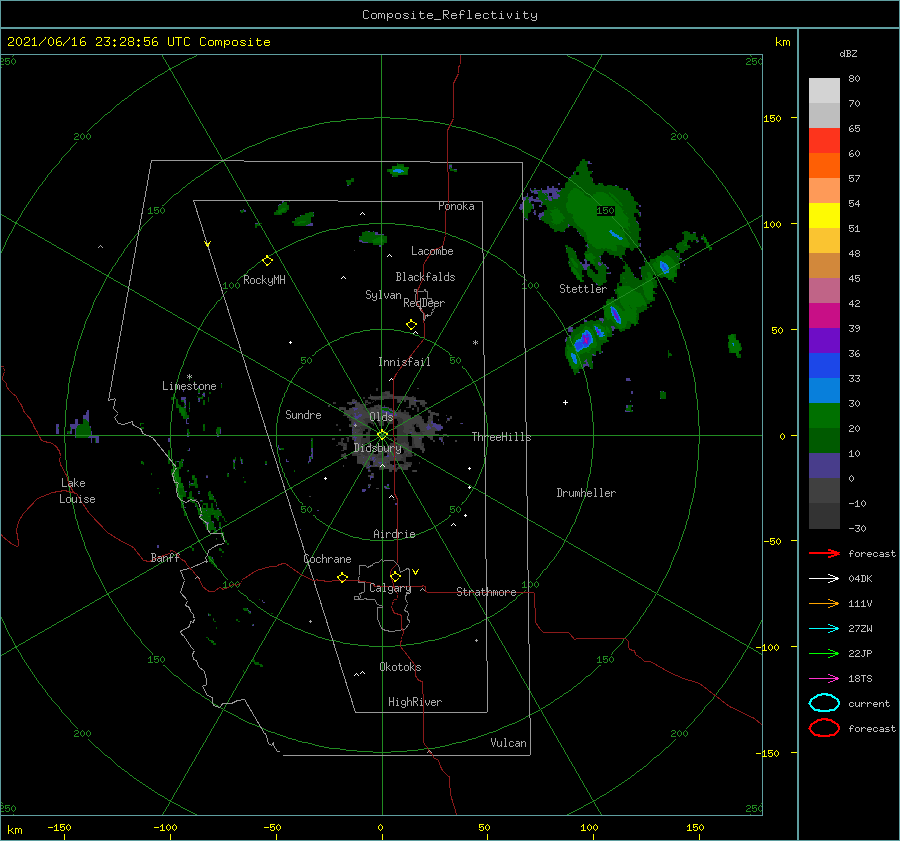This screenshot has width=900, height=841.
Task: Click the Sylvan label on map
Action: [x=383, y=295]
